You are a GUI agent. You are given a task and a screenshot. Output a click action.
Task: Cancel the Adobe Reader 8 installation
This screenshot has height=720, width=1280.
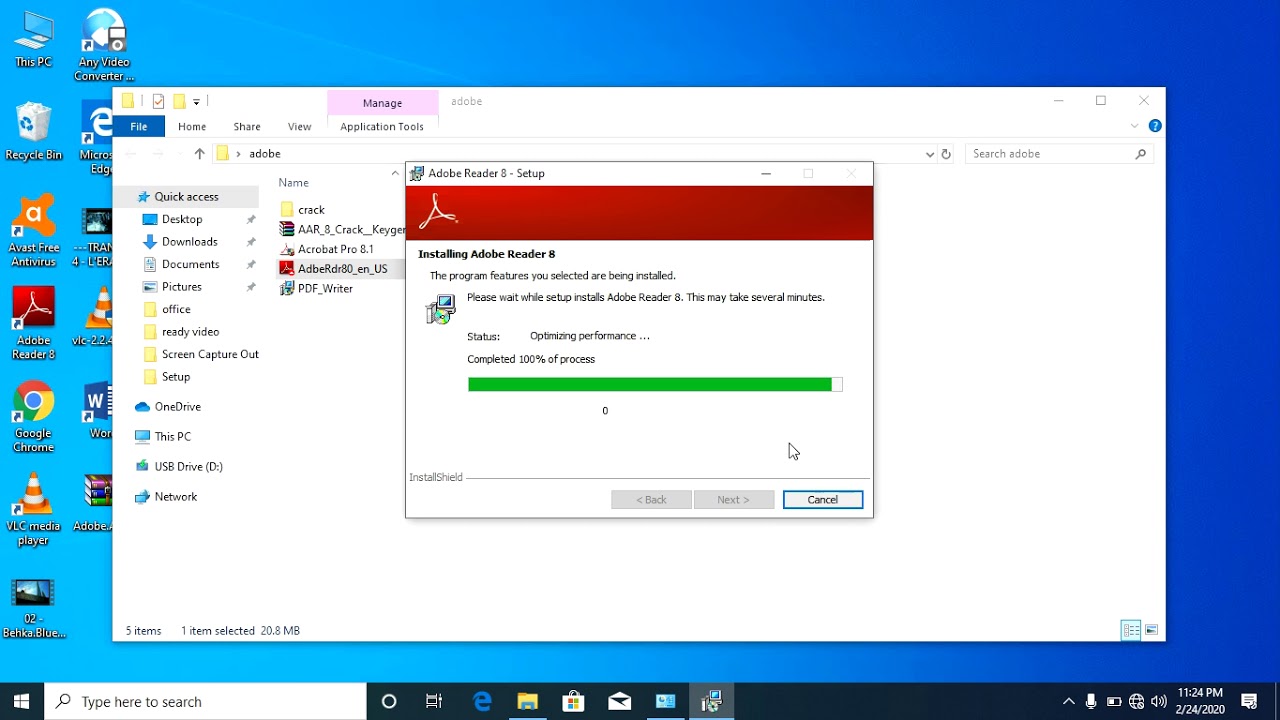coord(823,499)
